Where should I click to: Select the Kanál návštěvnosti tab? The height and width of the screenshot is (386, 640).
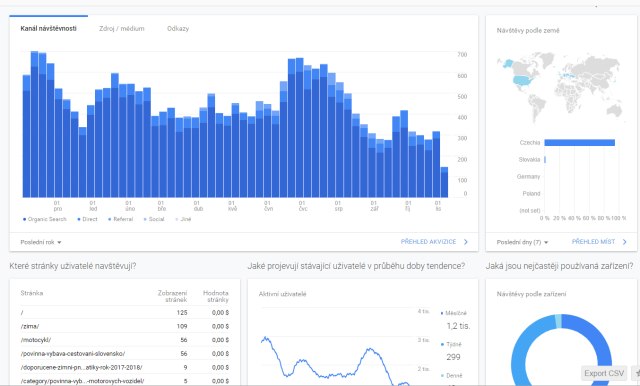pyautogui.click(x=49, y=29)
